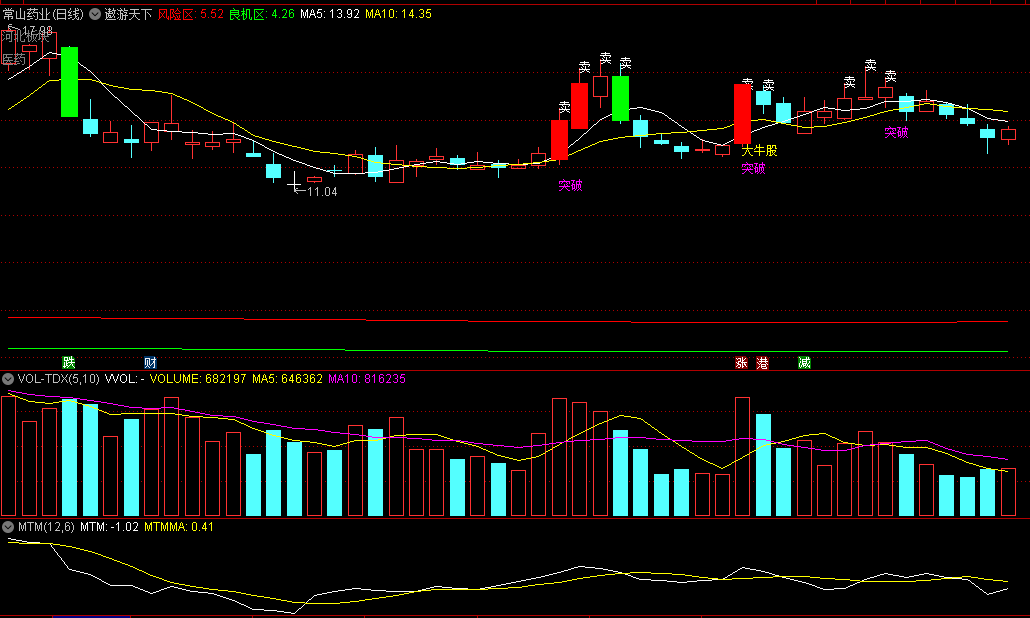Select the 常山药业(日线) stock title
This screenshot has width=1030, height=618.
43,14
